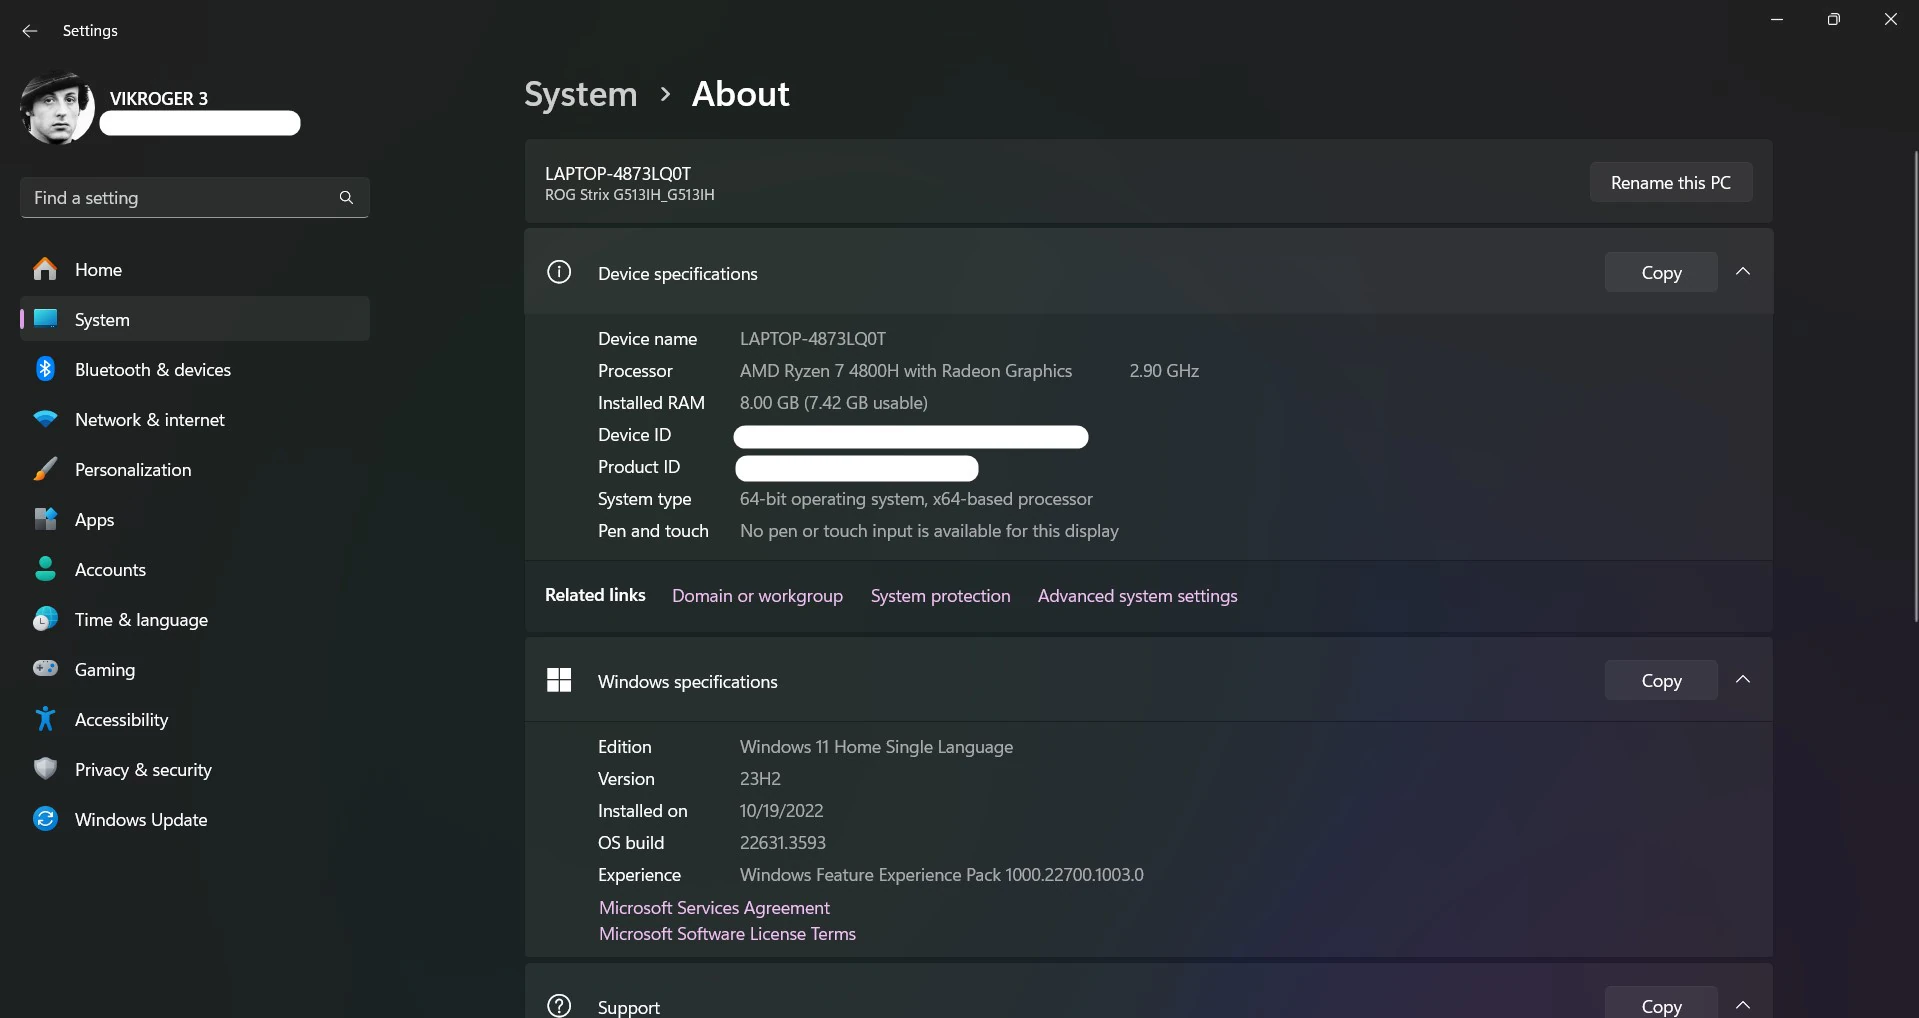This screenshot has height=1018, width=1919.
Task: Open Home via its house icon
Action: (x=45, y=269)
